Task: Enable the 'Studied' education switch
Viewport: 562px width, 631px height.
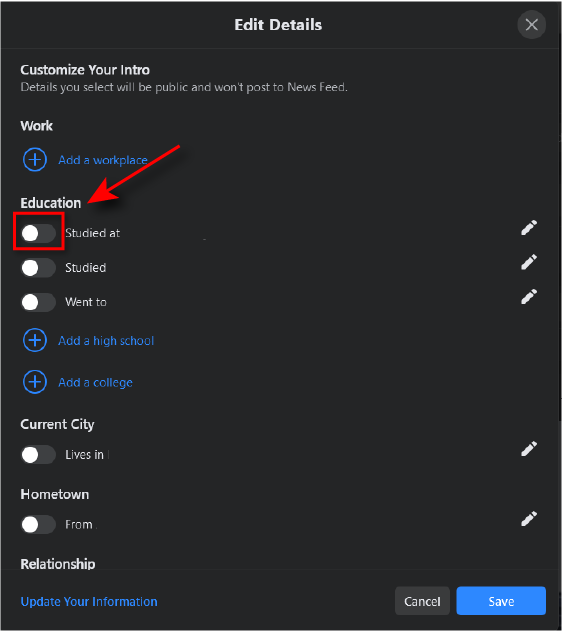Action: (x=38, y=268)
